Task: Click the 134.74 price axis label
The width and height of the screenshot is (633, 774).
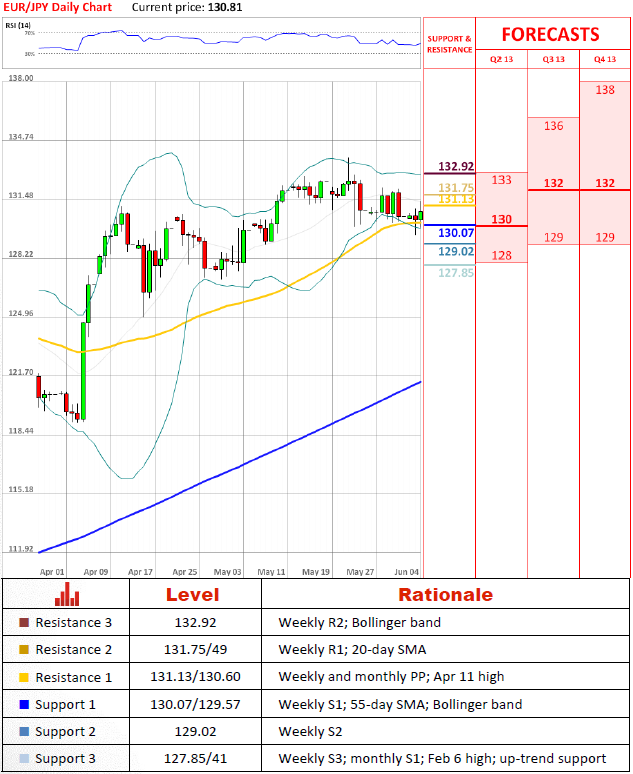Action: click(x=21, y=137)
